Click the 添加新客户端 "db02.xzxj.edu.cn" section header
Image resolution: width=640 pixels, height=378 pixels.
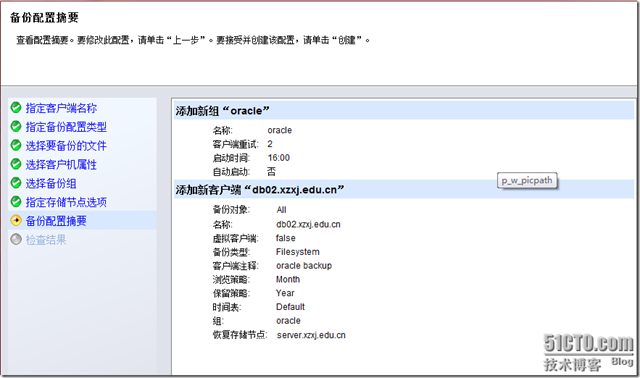[404, 190]
